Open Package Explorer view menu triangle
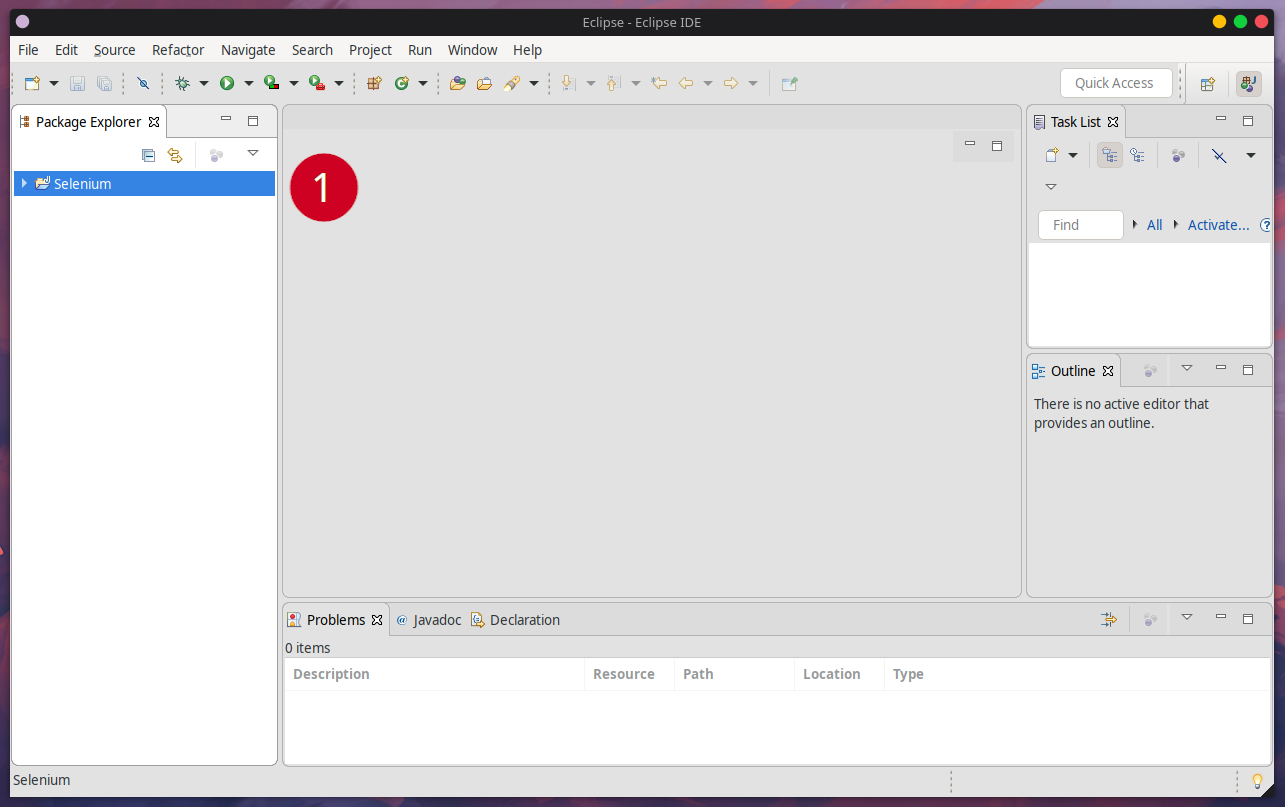1285x807 pixels. [x=253, y=153]
